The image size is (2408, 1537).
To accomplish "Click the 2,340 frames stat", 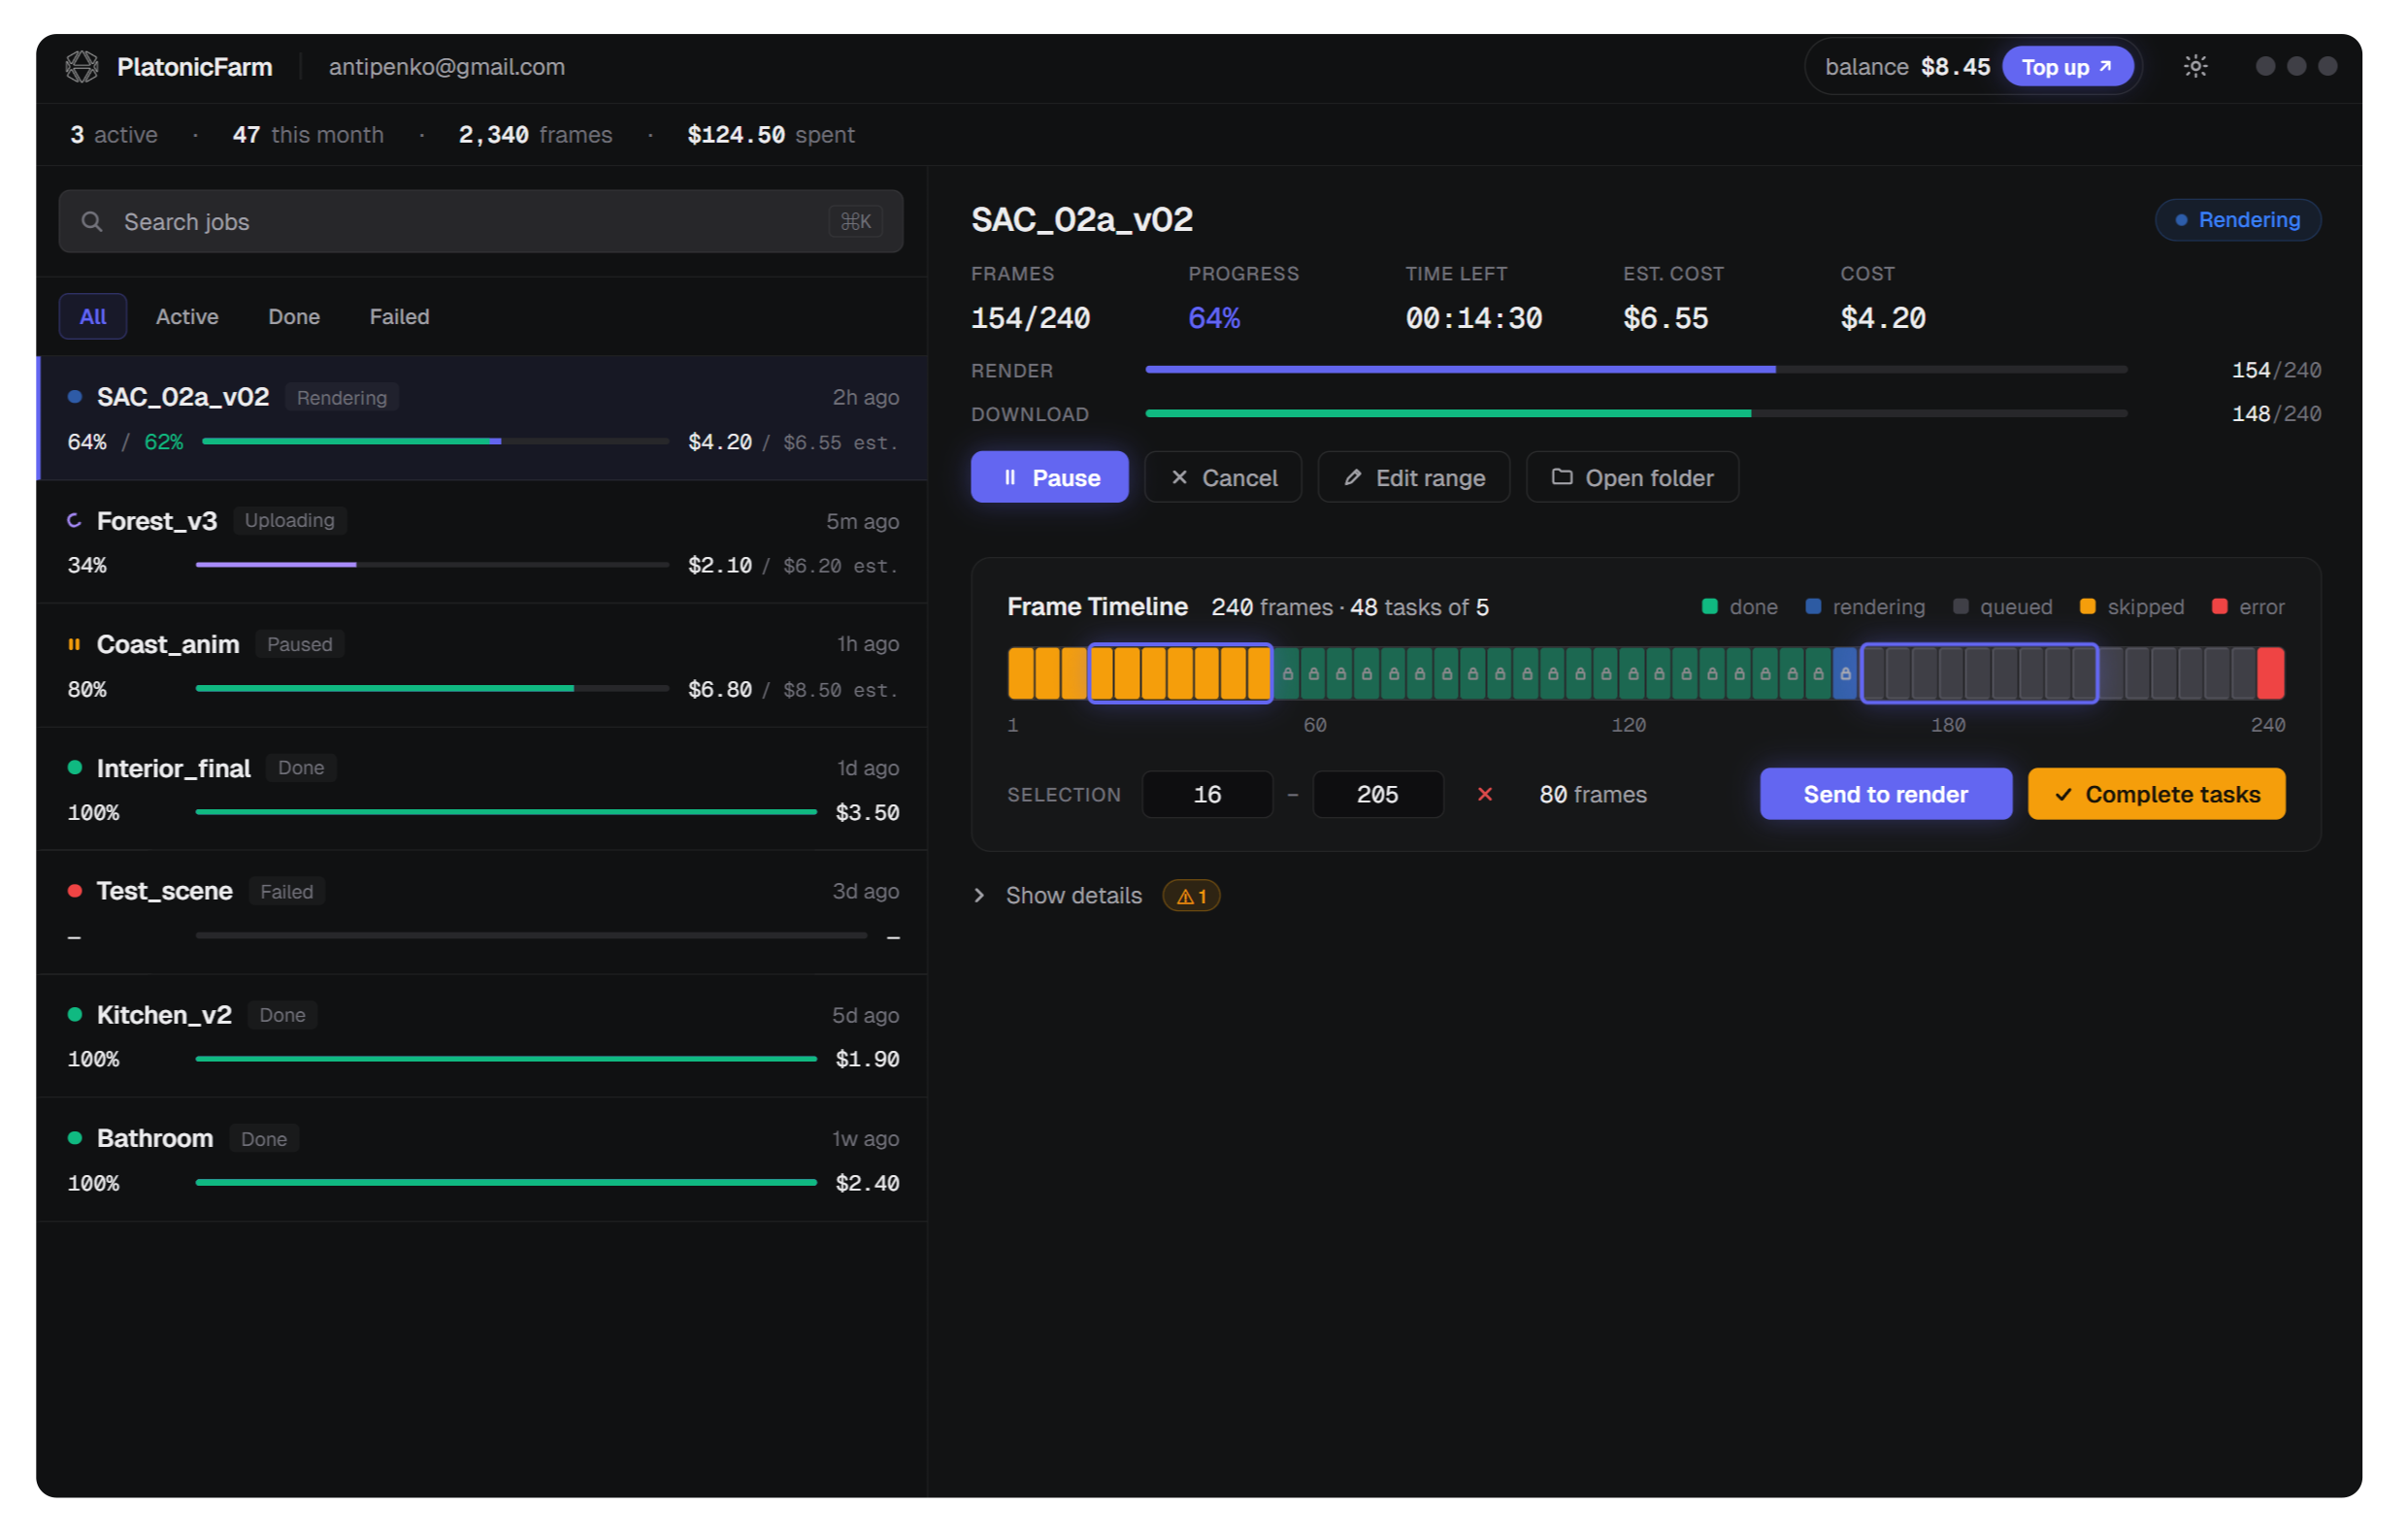I will tap(535, 135).
